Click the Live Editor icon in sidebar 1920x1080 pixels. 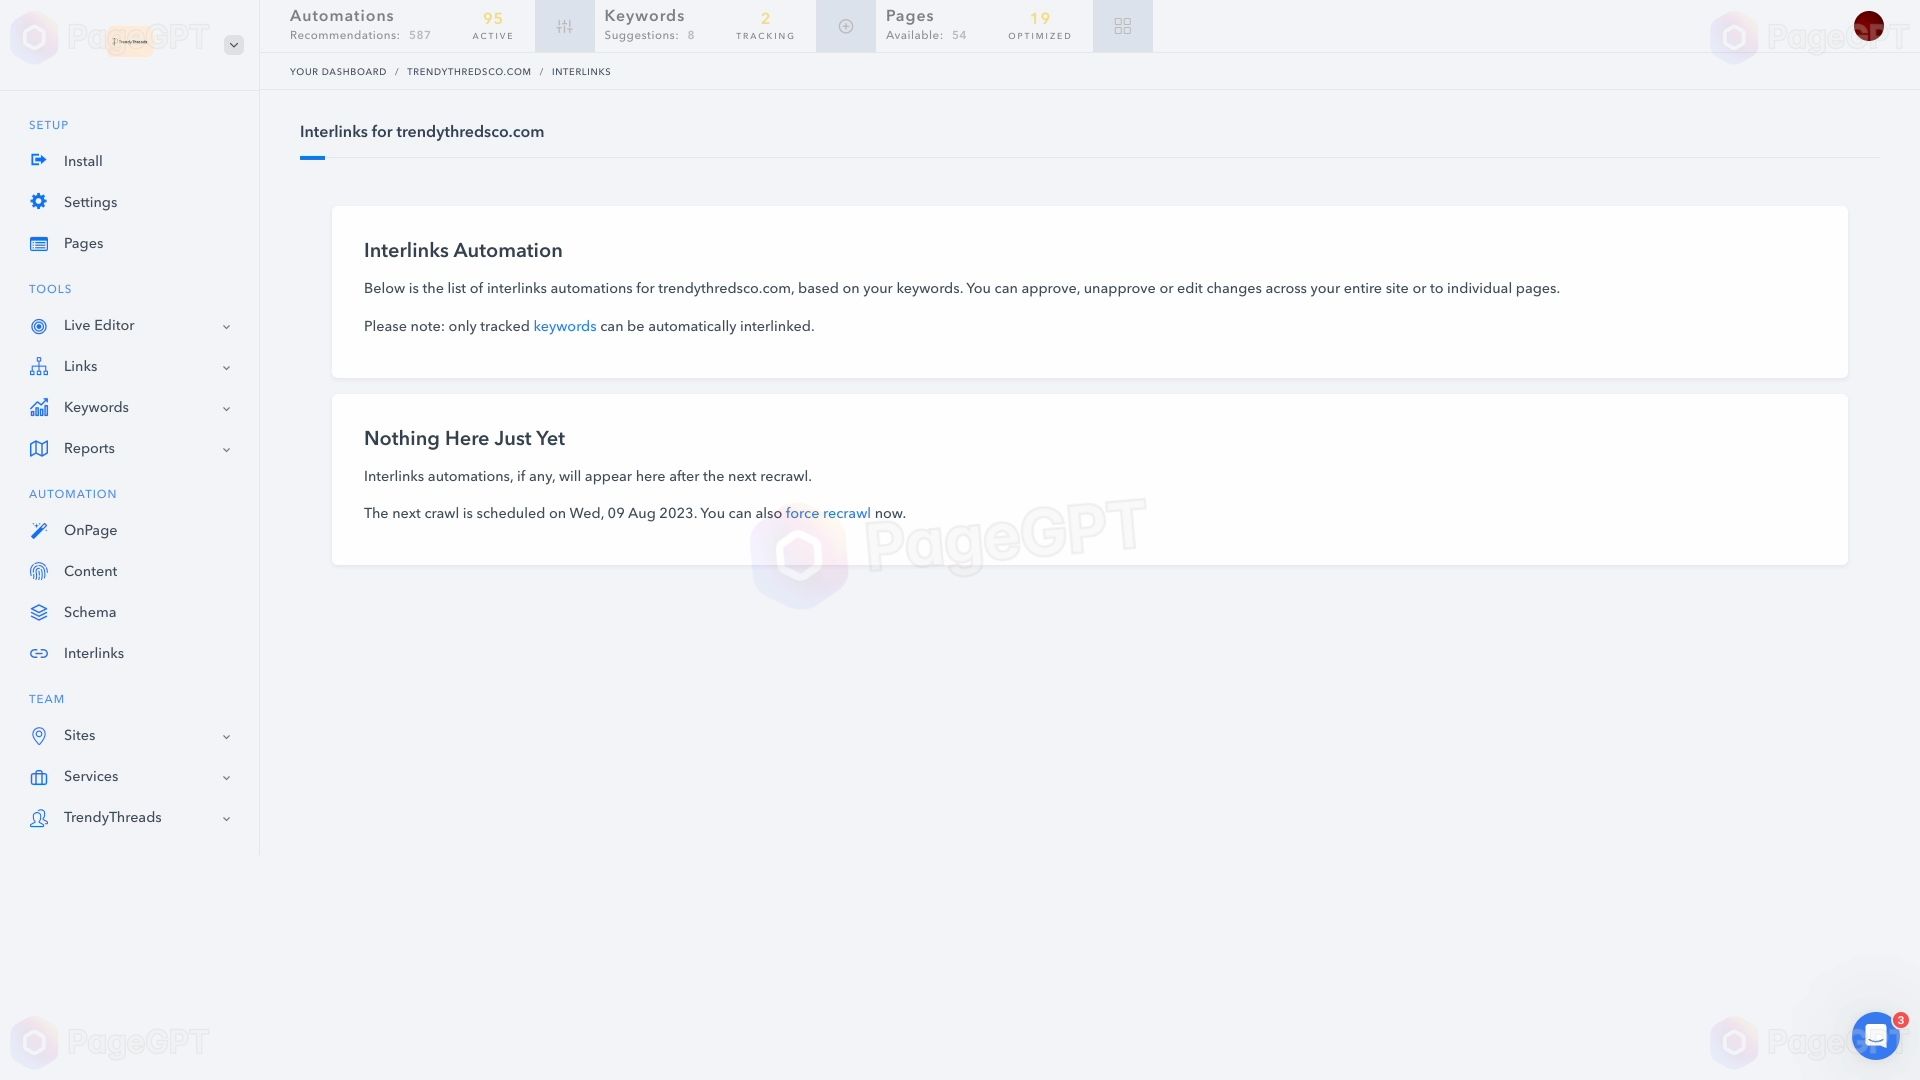[40, 326]
